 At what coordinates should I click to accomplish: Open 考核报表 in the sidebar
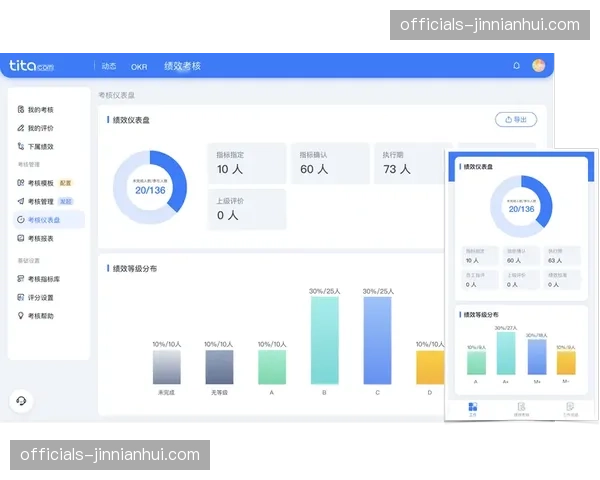pyautogui.click(x=40, y=238)
